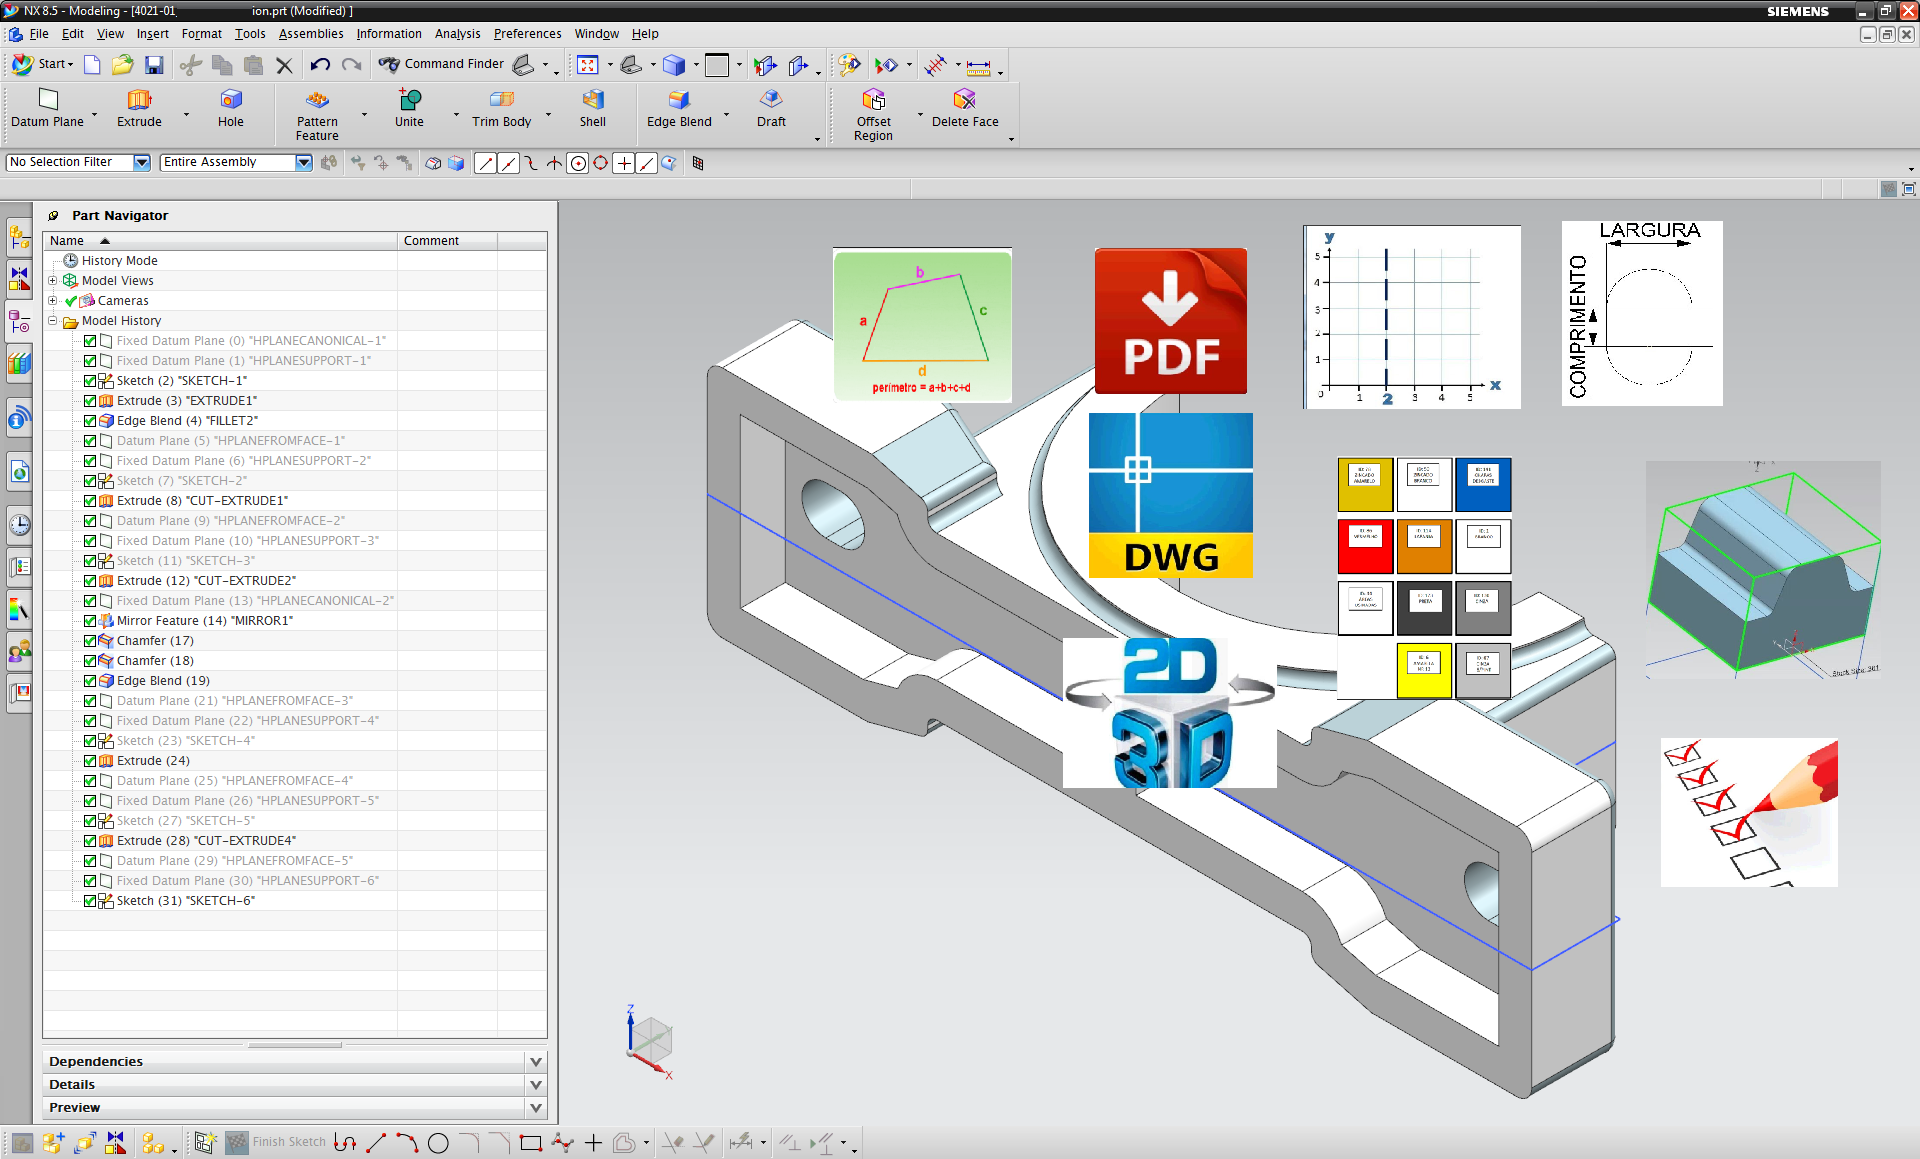Click the Finish Sketch button
The height and width of the screenshot is (1159, 1920).
(289, 1141)
